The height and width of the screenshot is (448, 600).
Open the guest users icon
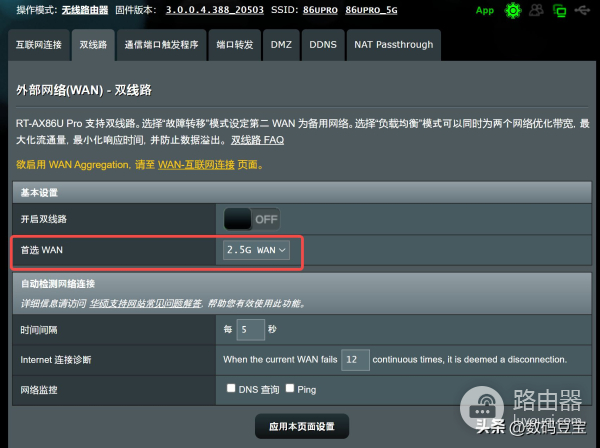tap(536, 10)
